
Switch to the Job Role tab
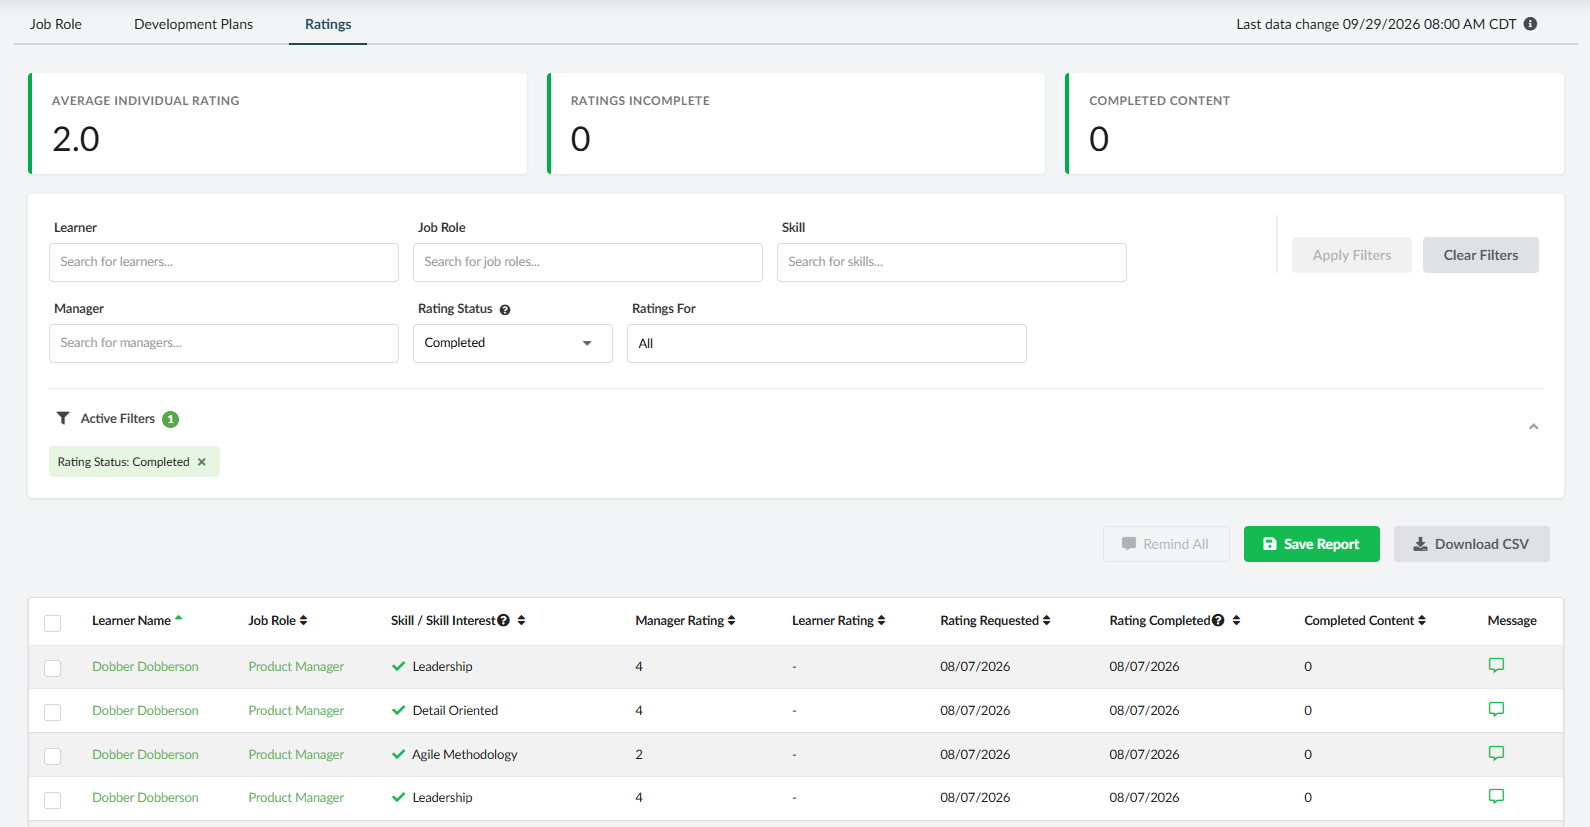point(56,24)
